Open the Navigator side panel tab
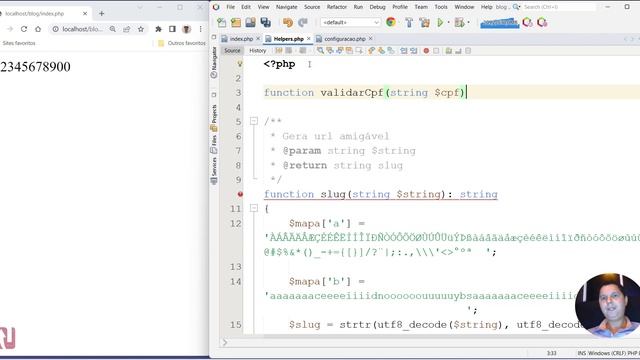Screen dimensions: 640x360 point(214,62)
